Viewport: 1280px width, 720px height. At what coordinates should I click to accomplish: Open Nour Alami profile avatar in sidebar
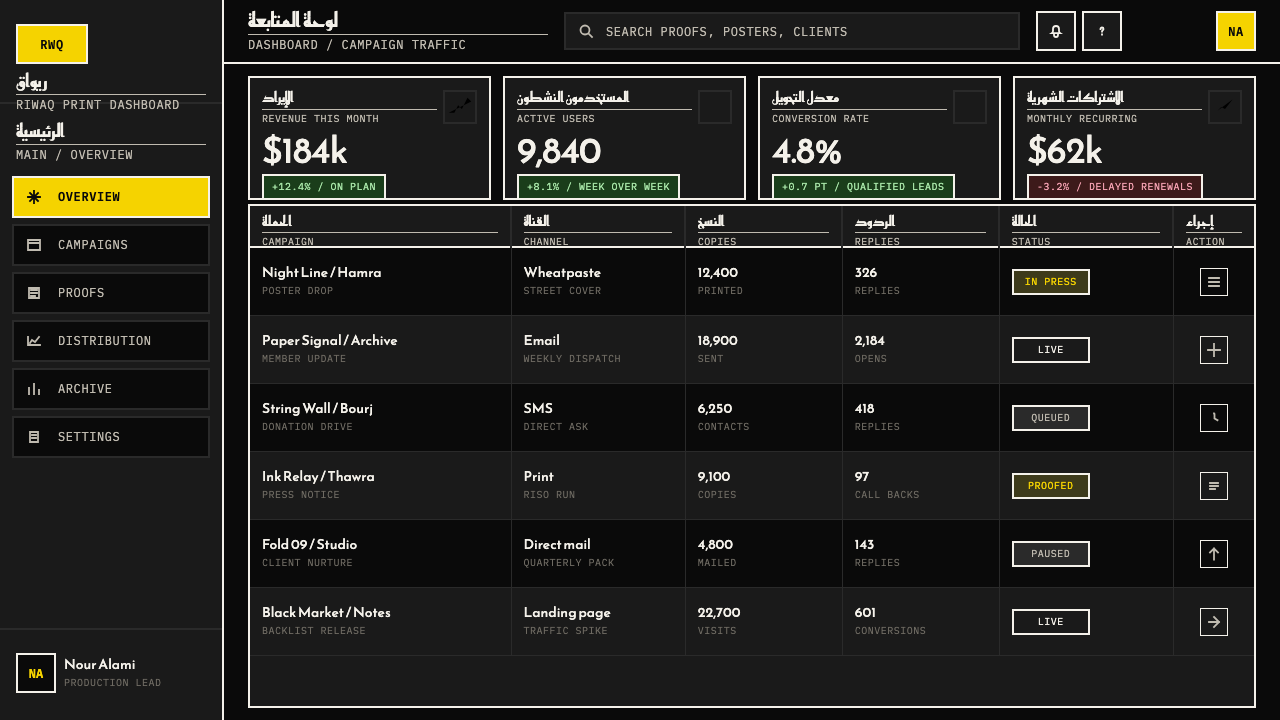tap(36, 673)
